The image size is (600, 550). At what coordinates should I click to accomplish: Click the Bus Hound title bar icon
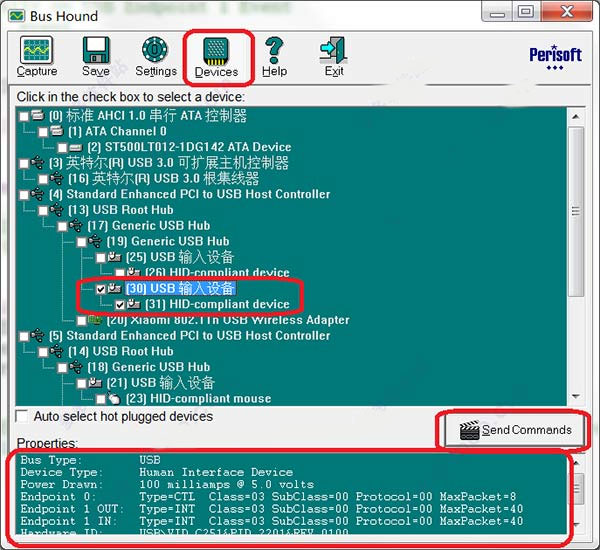[x=18, y=13]
